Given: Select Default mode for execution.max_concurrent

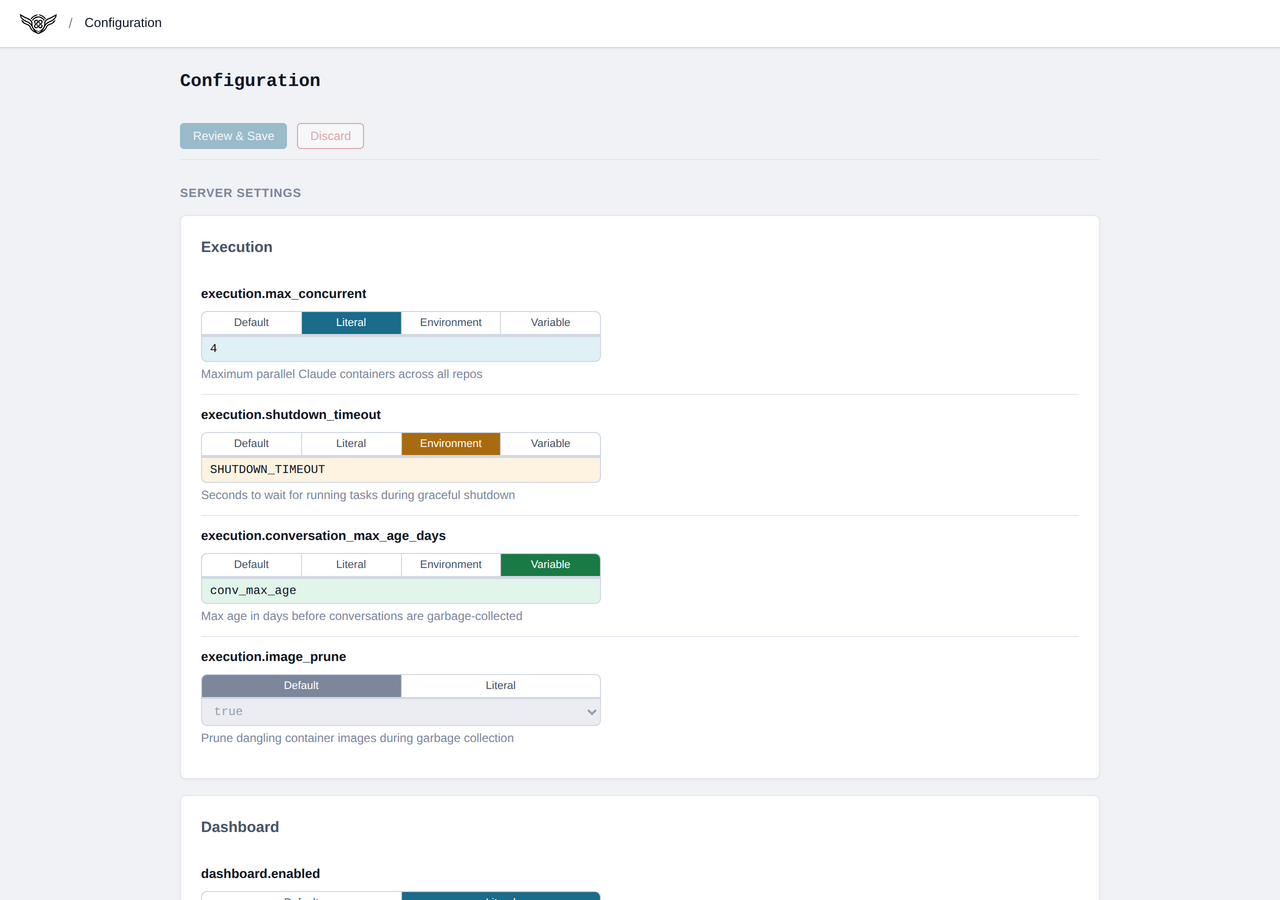Looking at the screenshot, I should [250, 322].
